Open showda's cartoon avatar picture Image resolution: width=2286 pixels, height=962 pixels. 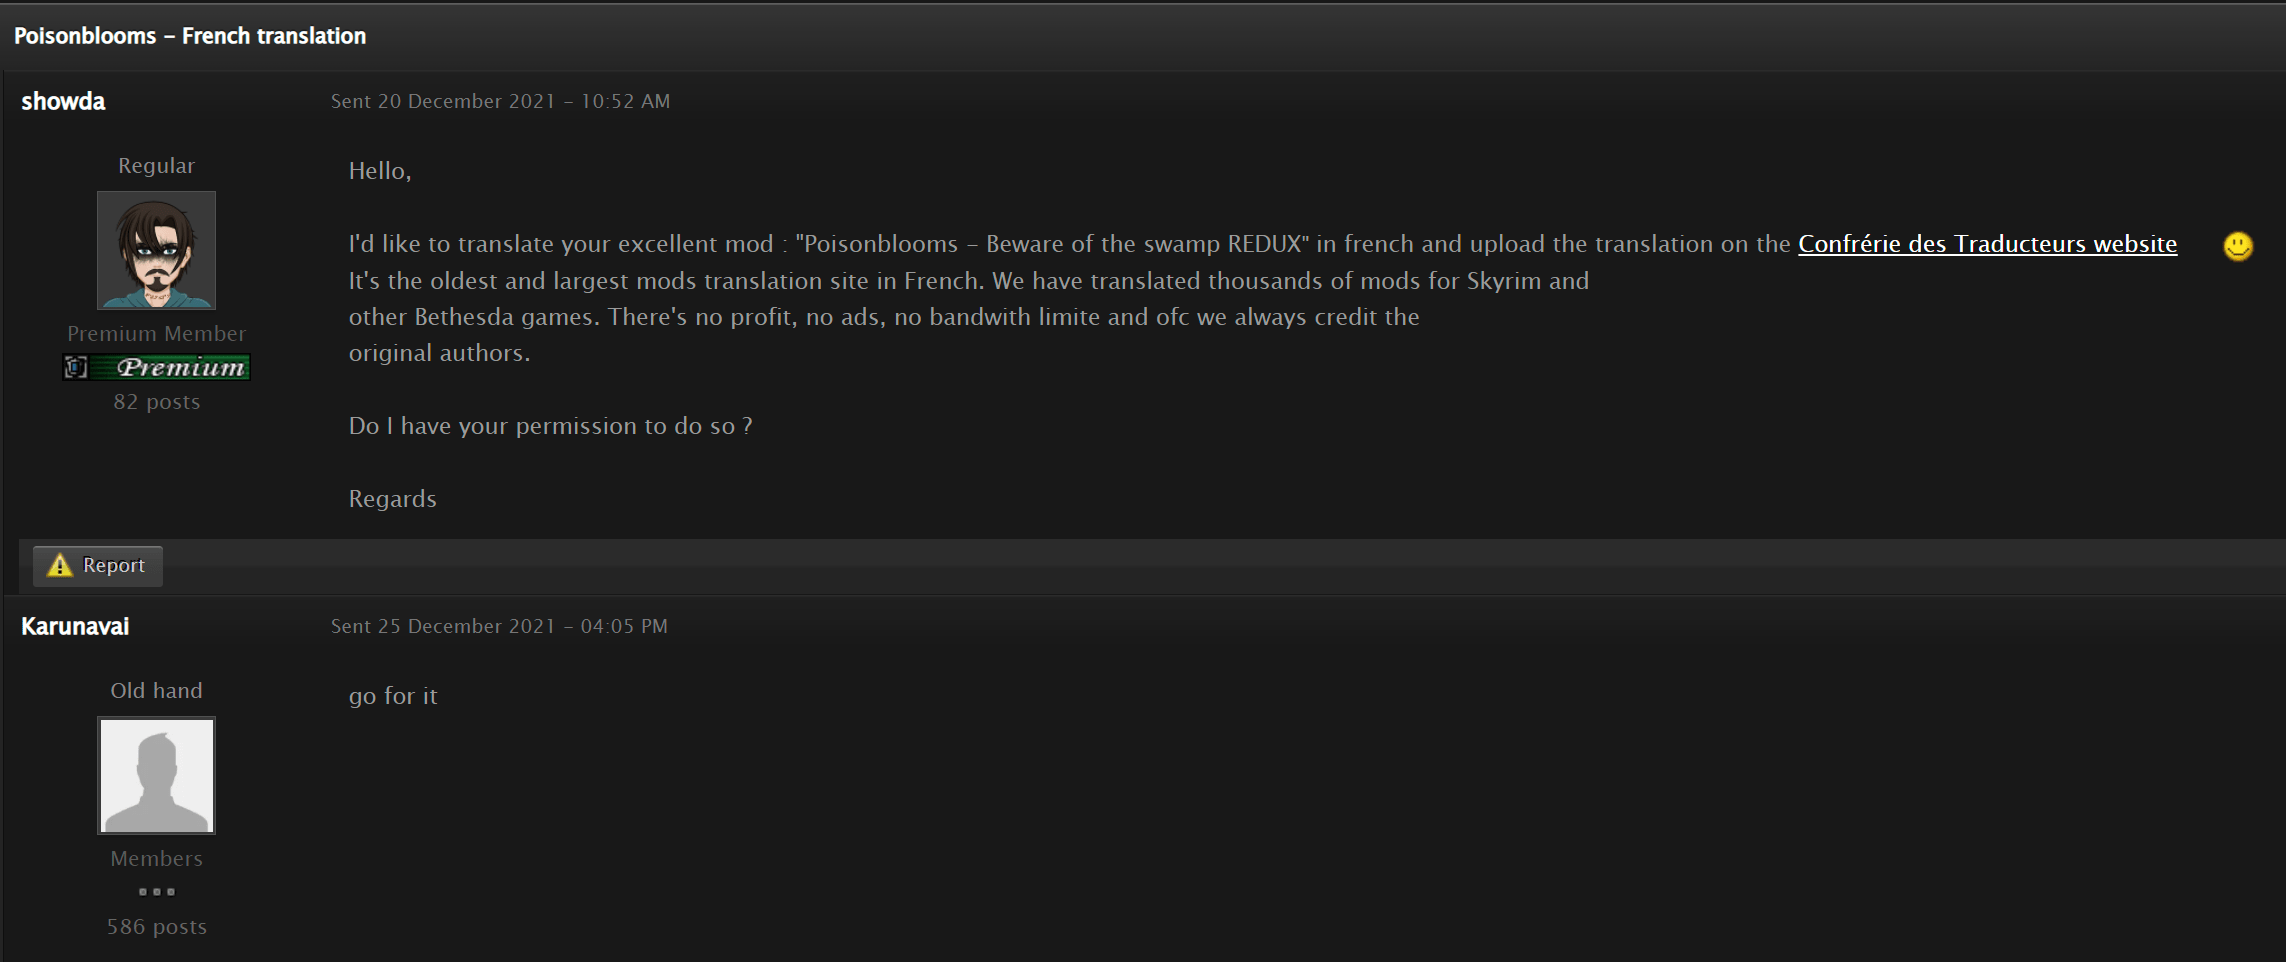[156, 250]
